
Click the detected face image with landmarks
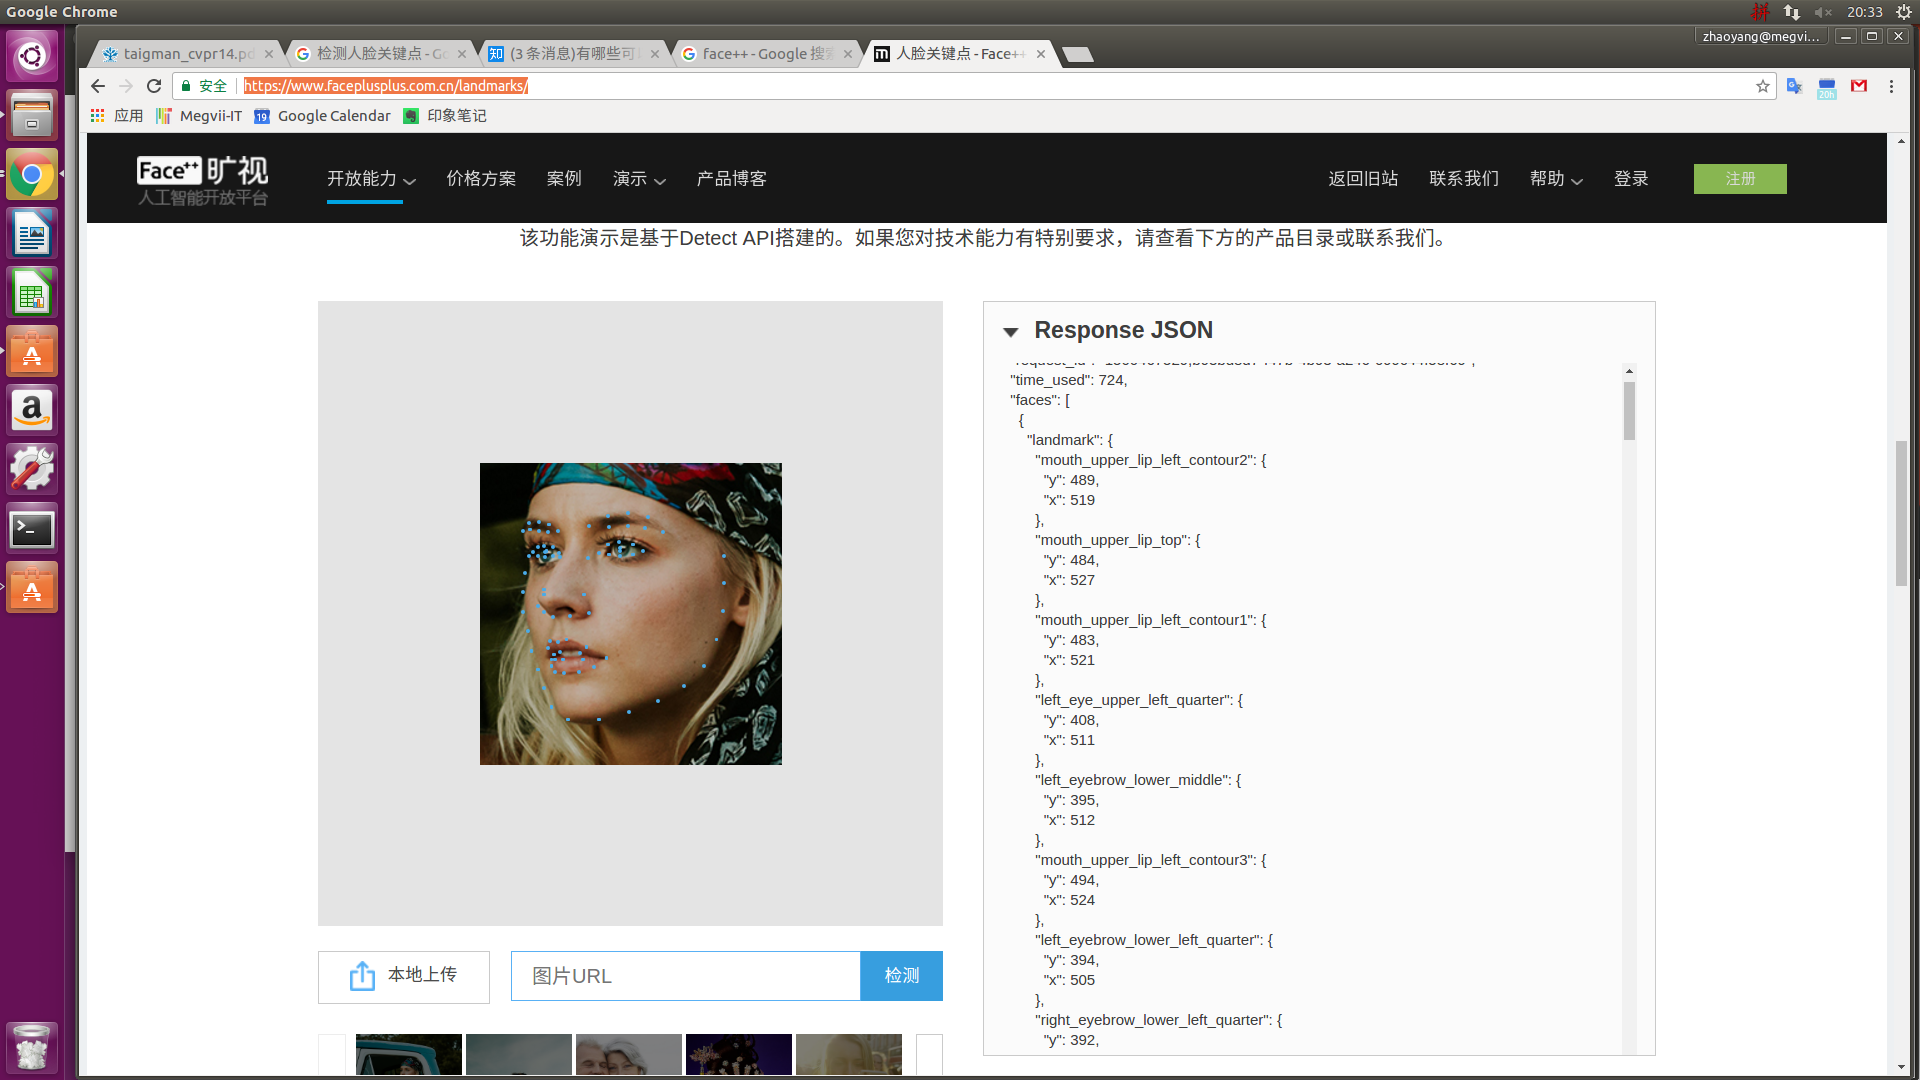631,614
